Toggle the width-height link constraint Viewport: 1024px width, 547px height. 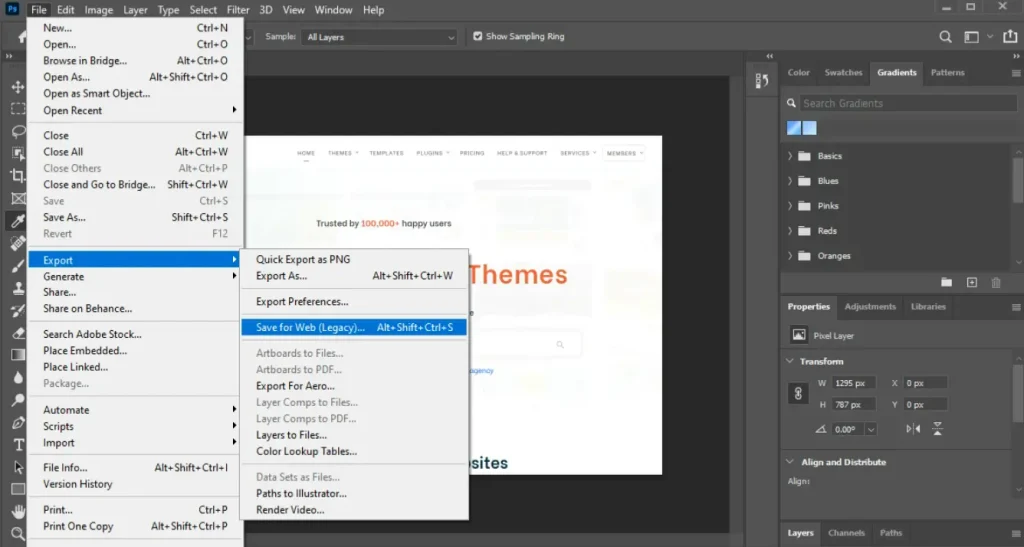coord(798,394)
